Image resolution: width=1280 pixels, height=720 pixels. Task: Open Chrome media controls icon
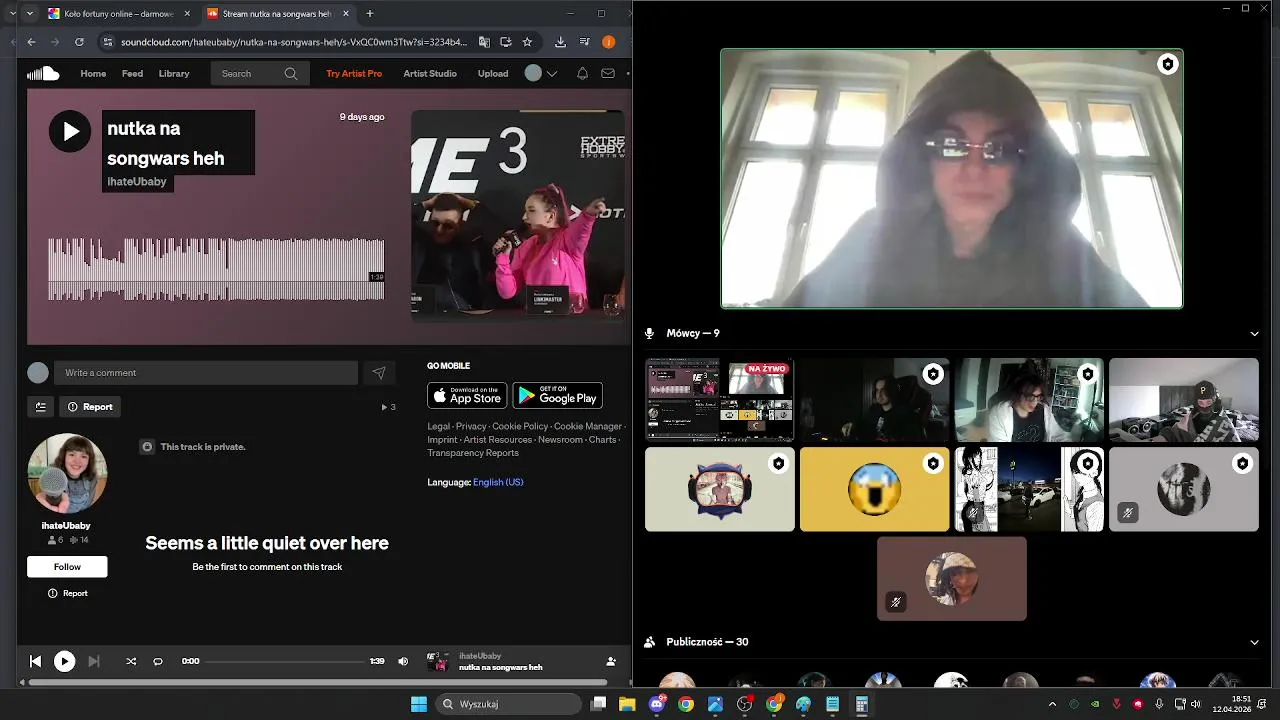585,42
